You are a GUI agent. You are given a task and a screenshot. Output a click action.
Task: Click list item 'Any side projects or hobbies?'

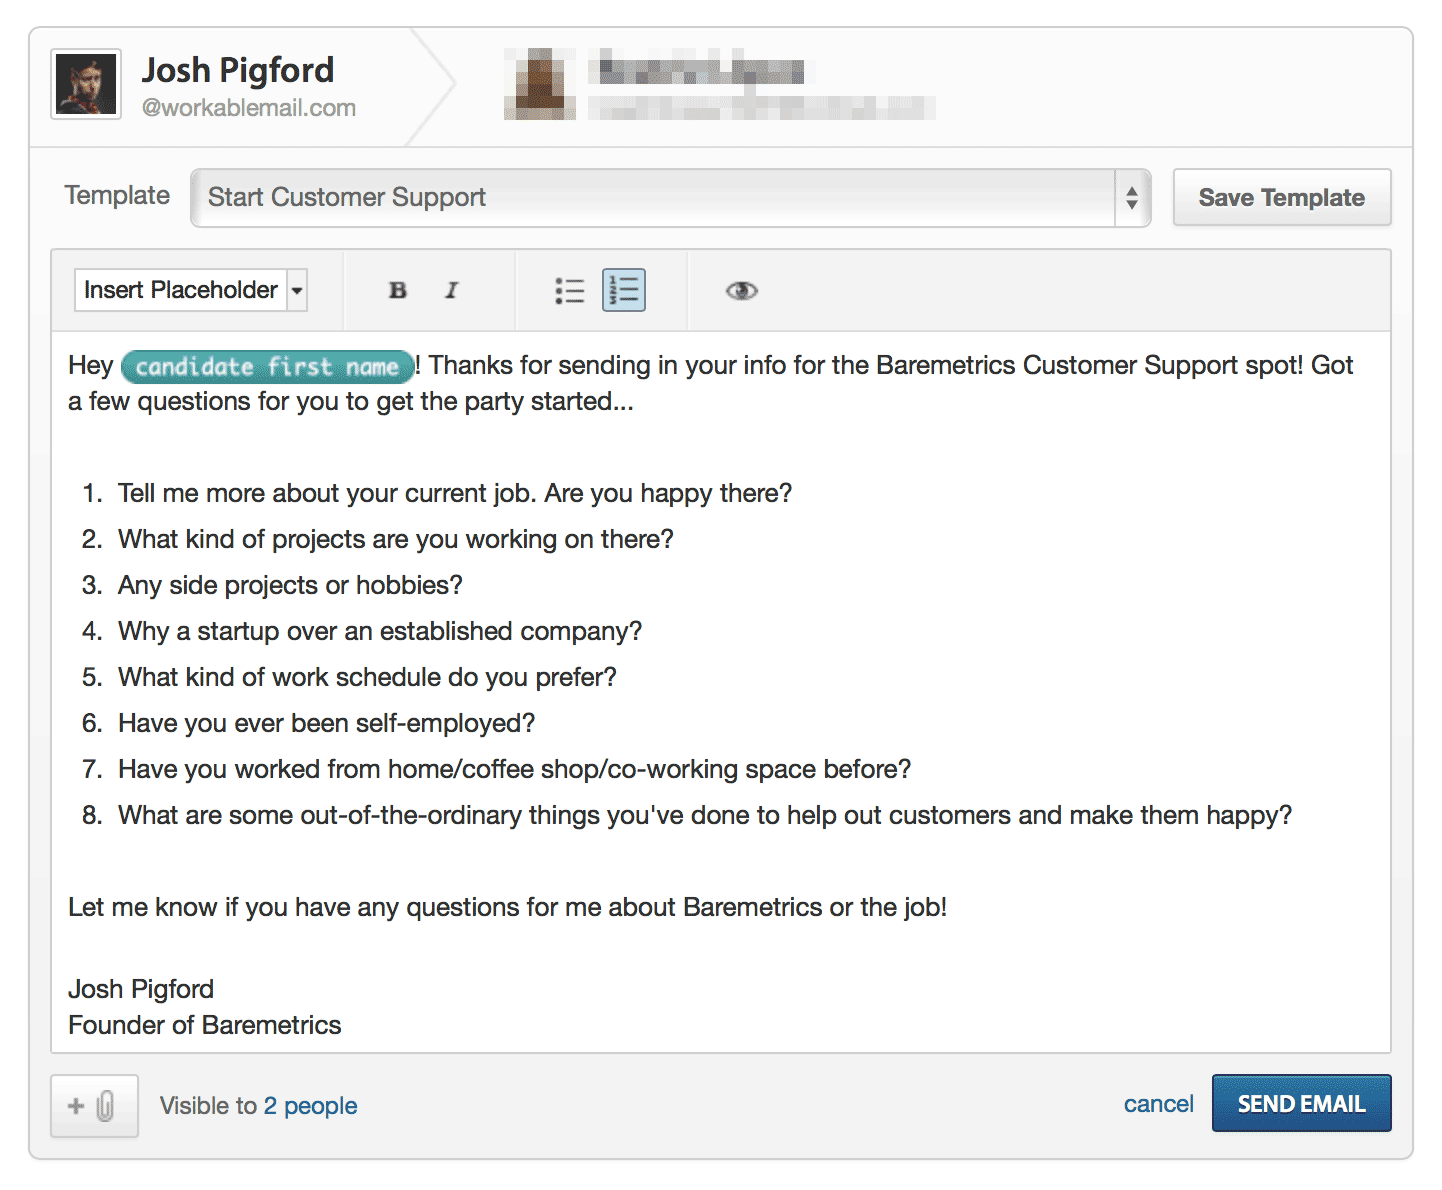click(290, 585)
